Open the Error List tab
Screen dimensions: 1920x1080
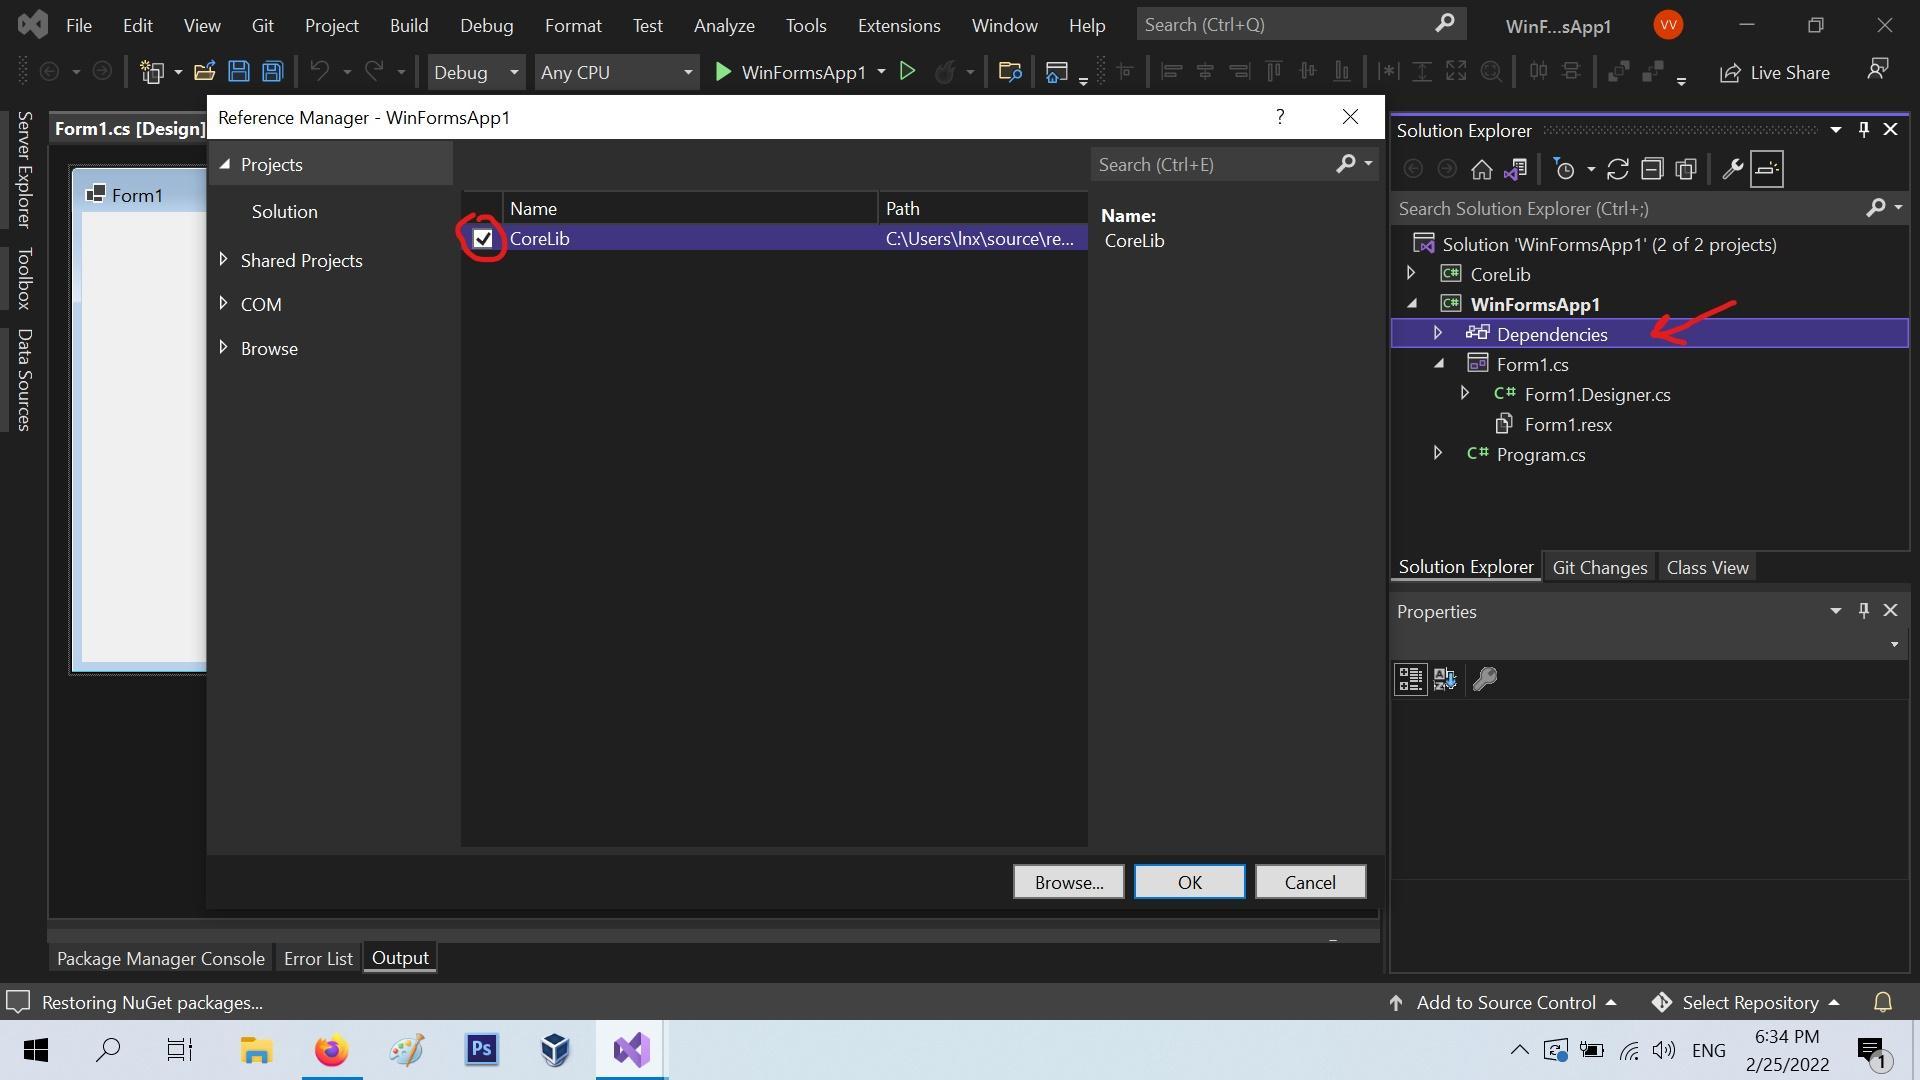pos(318,958)
